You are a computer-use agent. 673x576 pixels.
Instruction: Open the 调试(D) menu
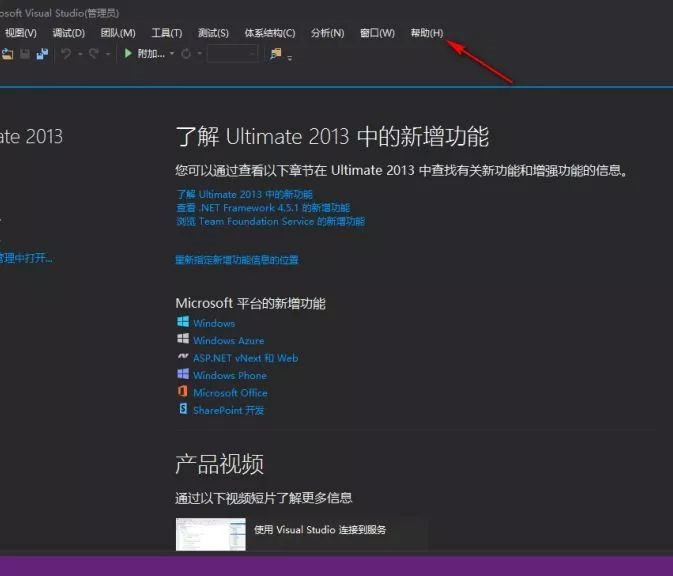pyautogui.click(x=69, y=33)
